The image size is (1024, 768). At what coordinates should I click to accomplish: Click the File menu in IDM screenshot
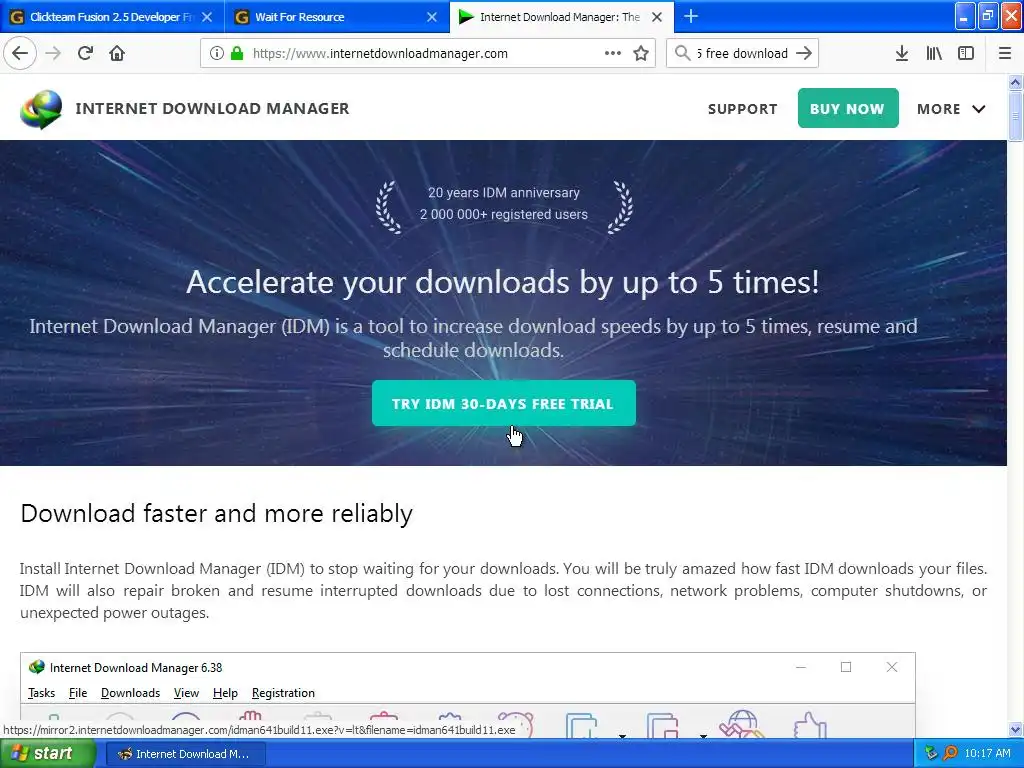click(x=78, y=693)
